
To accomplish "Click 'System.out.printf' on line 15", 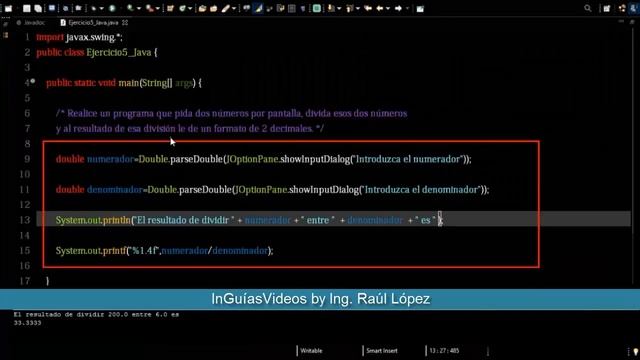I will 91,251.
